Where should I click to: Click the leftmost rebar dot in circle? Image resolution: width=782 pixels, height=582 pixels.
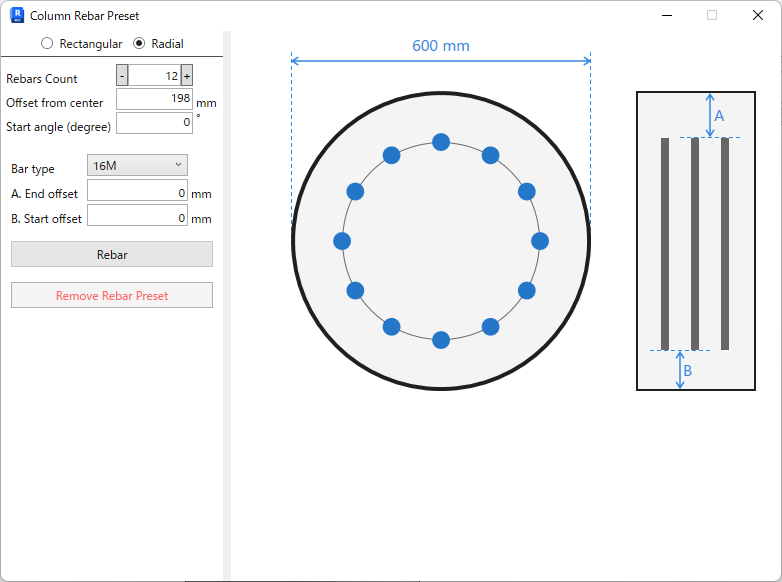point(342,241)
